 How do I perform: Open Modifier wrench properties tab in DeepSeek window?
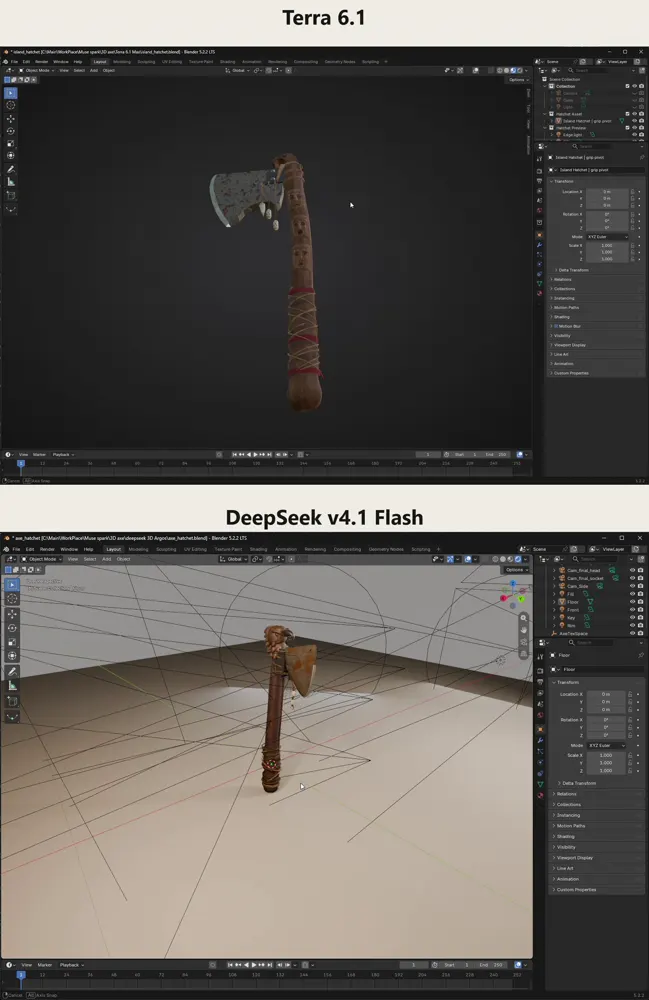[541, 740]
